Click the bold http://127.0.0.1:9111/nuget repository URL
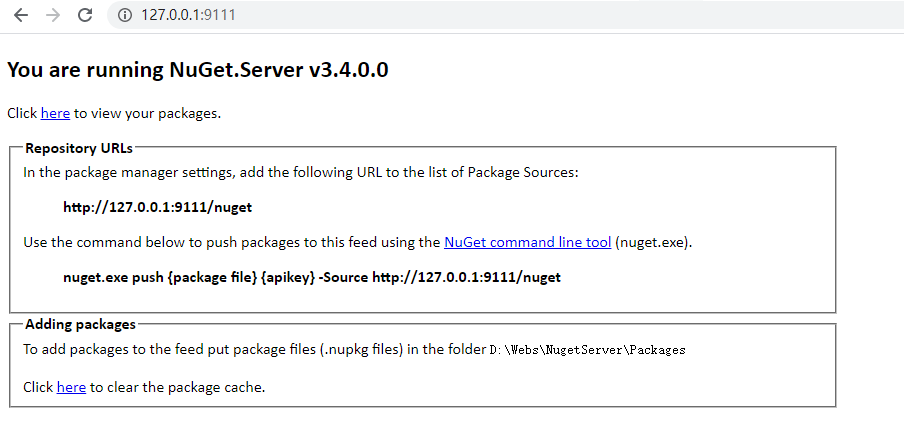 click(x=157, y=207)
